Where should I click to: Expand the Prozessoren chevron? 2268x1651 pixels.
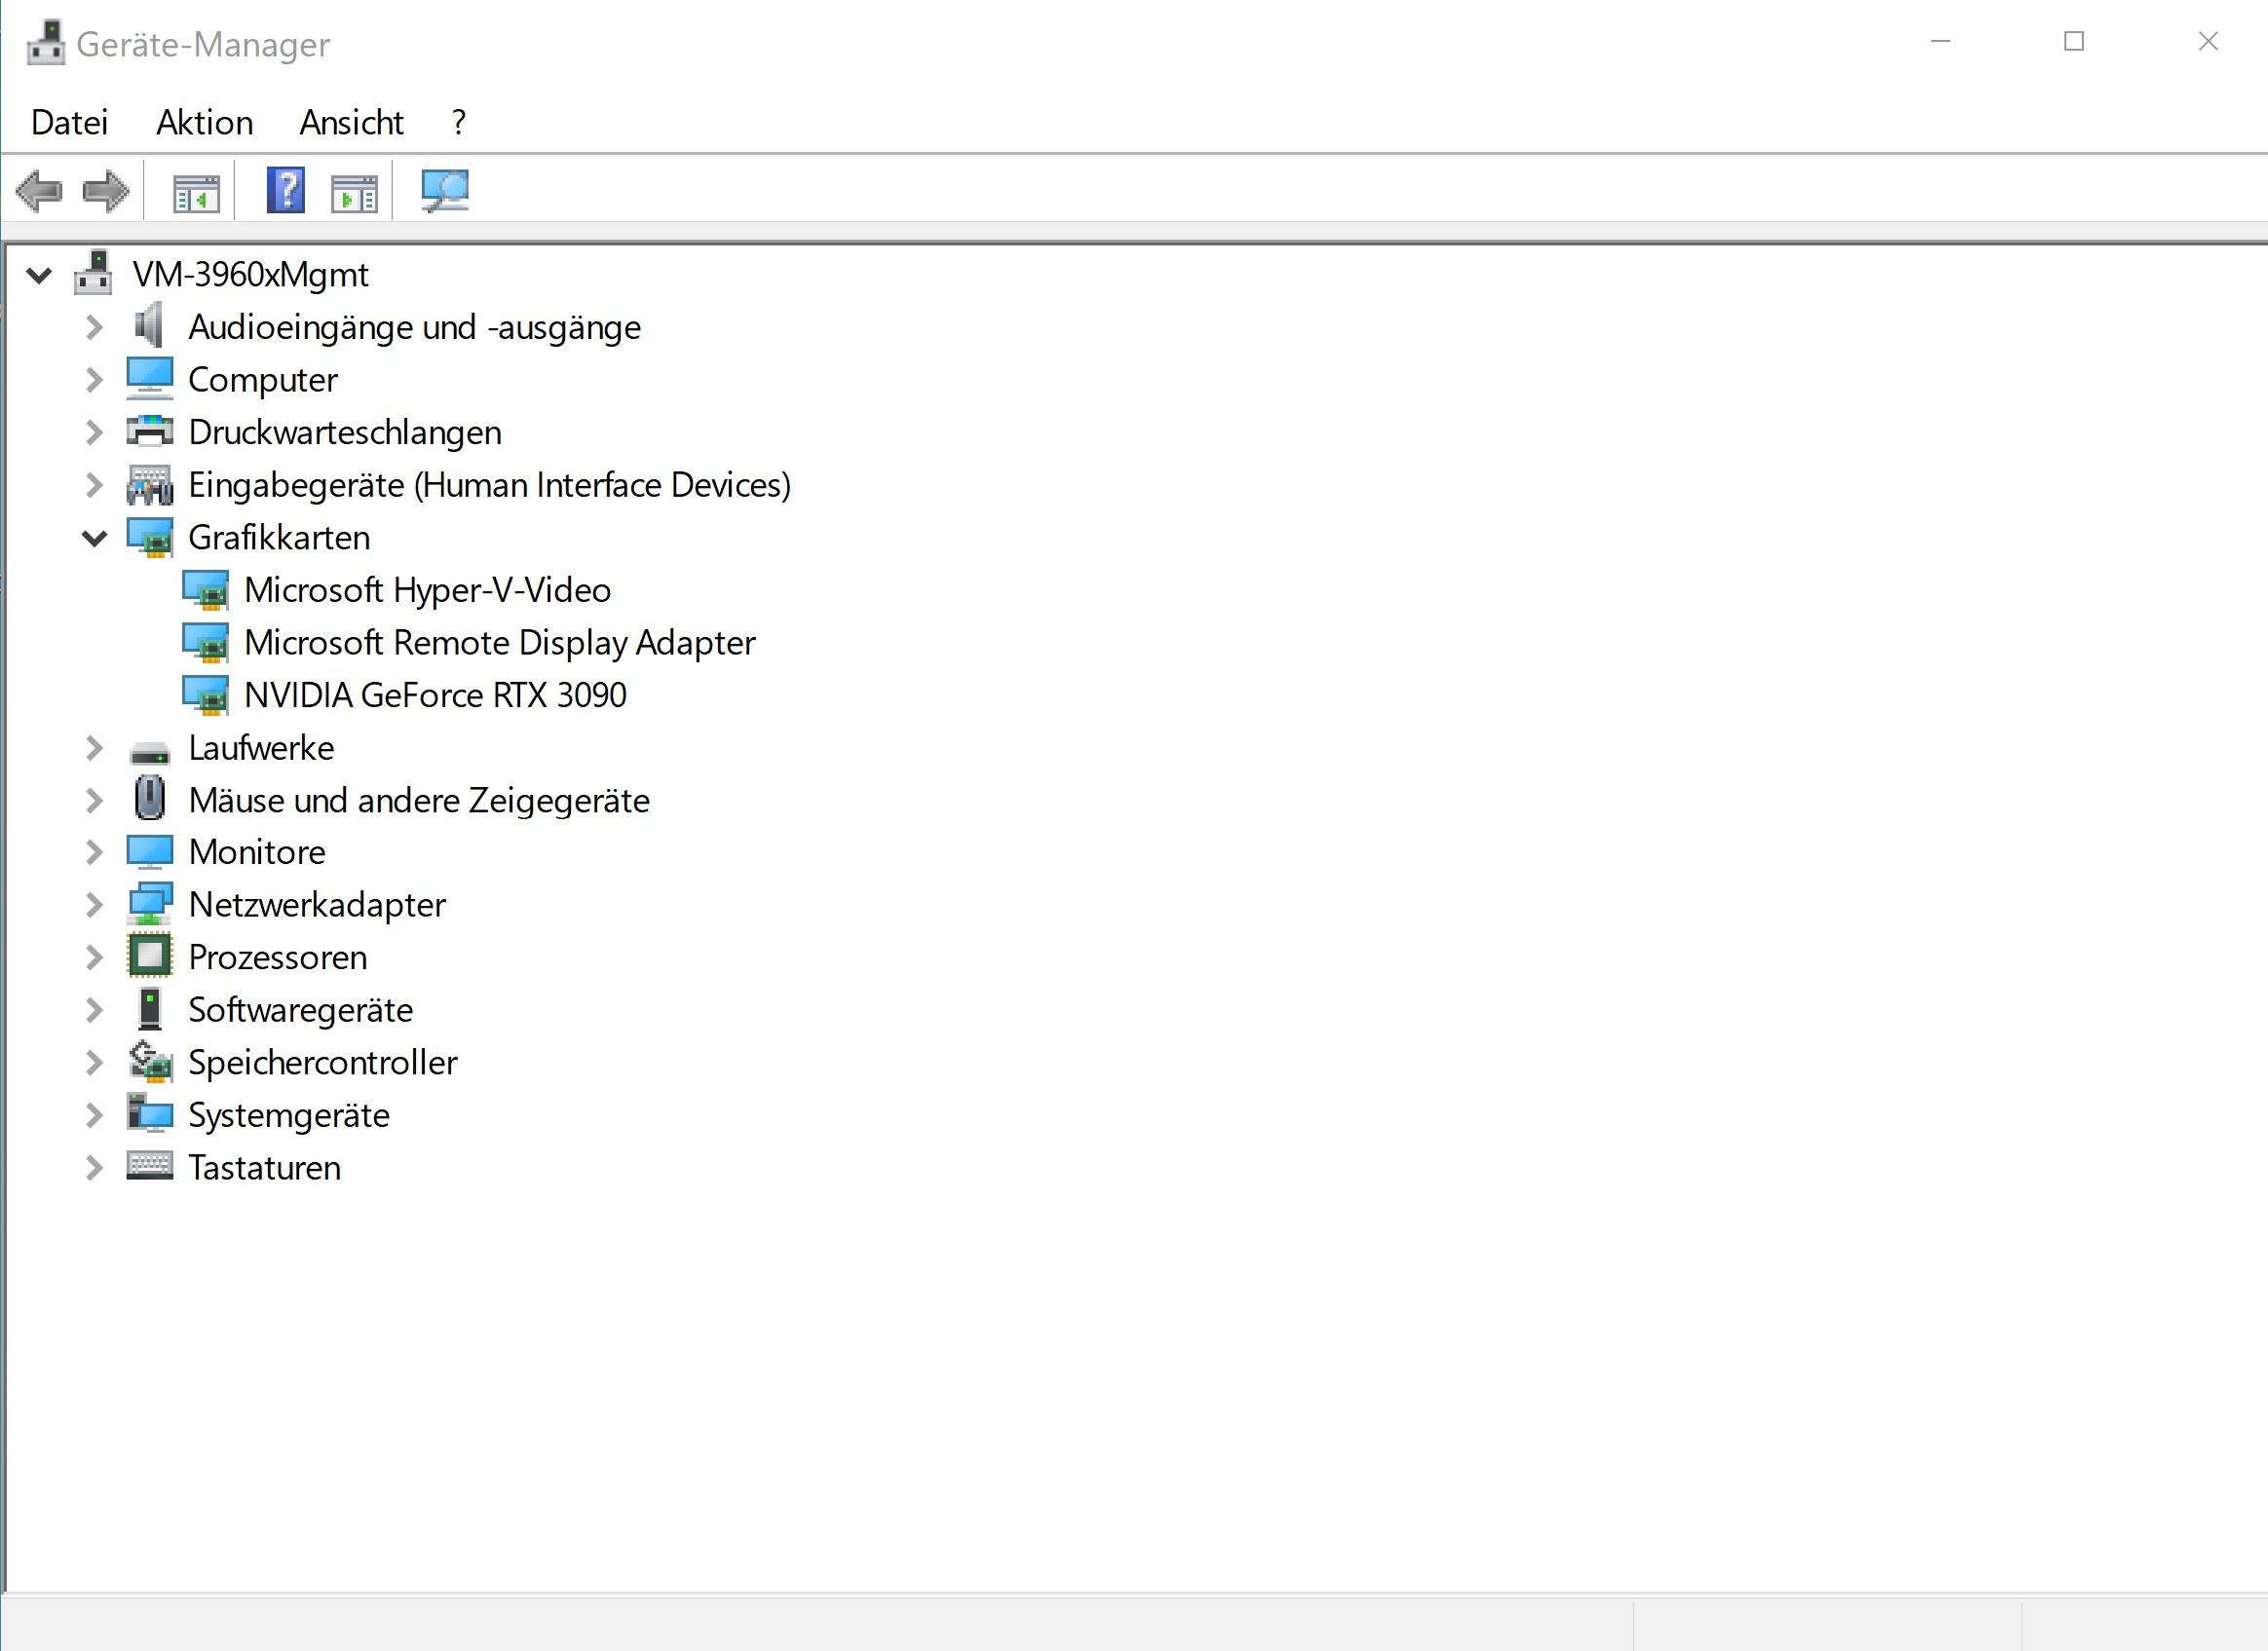click(x=94, y=957)
